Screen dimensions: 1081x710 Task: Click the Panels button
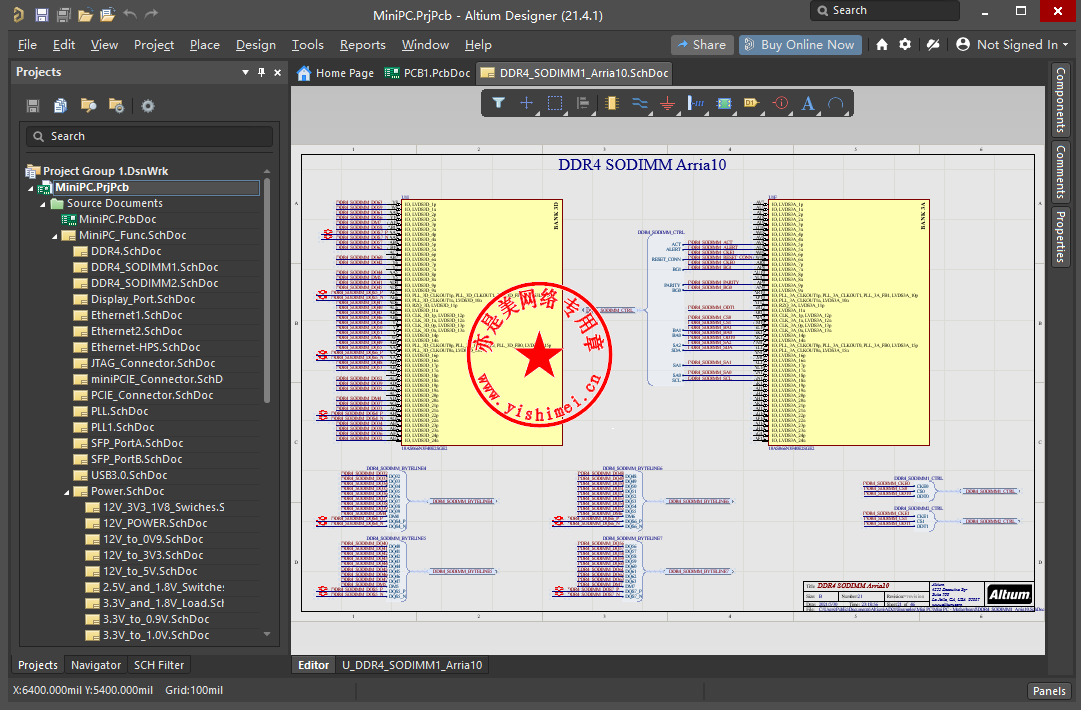click(1049, 691)
